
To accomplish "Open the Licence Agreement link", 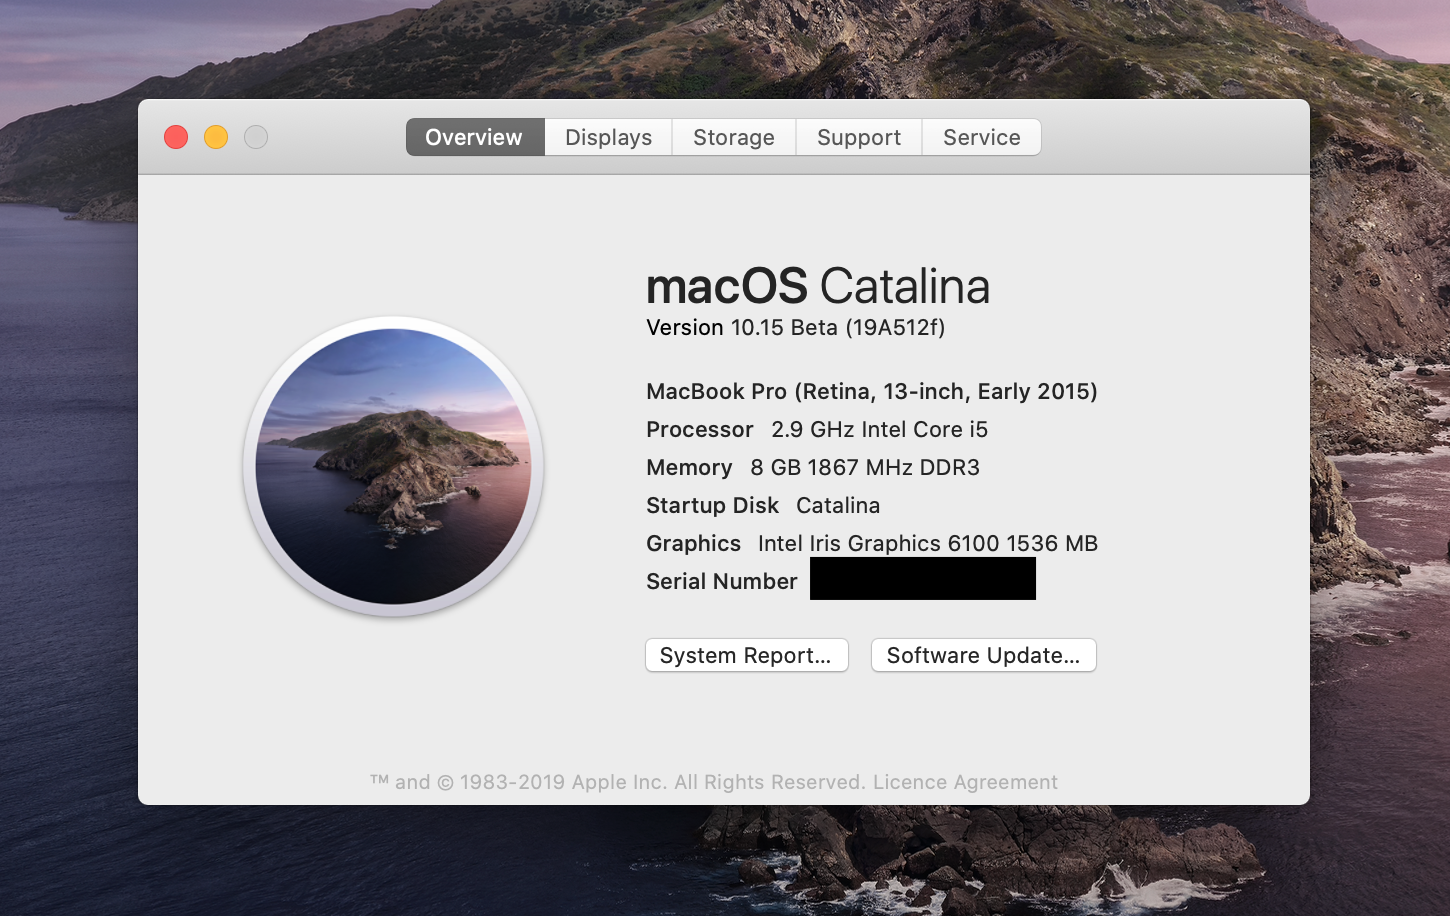I will pos(965,782).
